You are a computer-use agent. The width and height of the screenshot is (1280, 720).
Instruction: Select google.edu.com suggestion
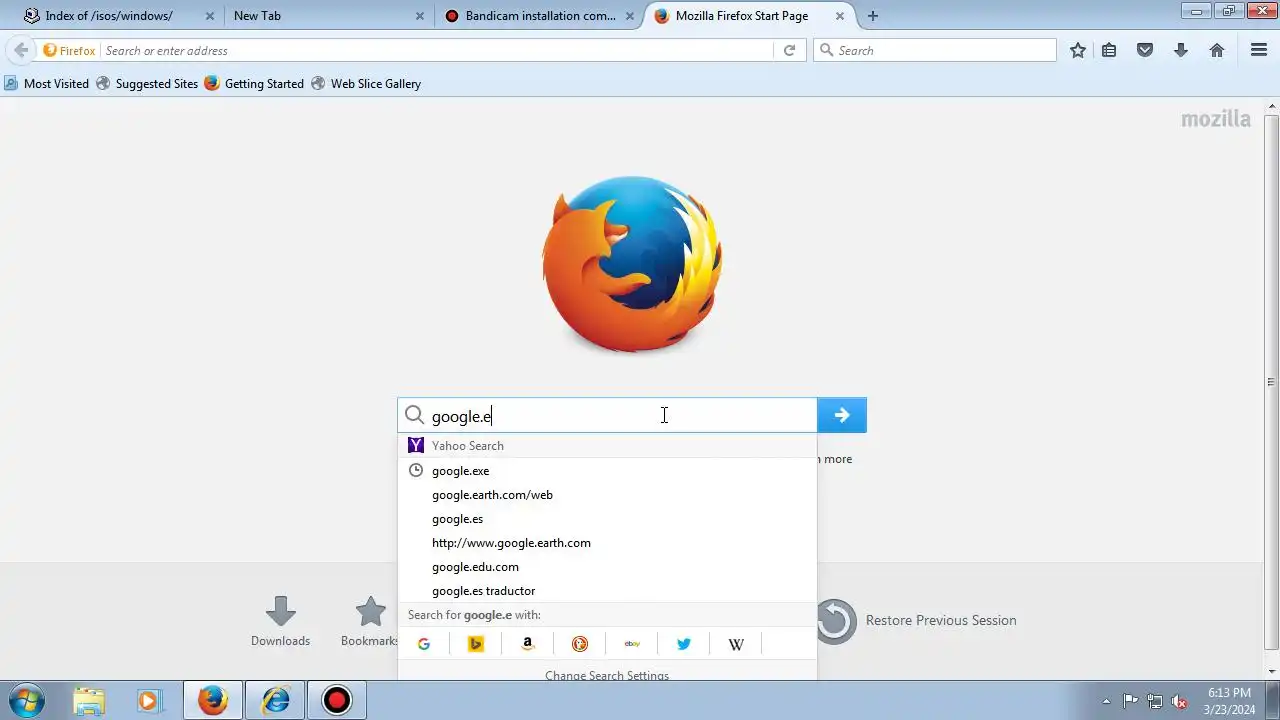pos(607,566)
